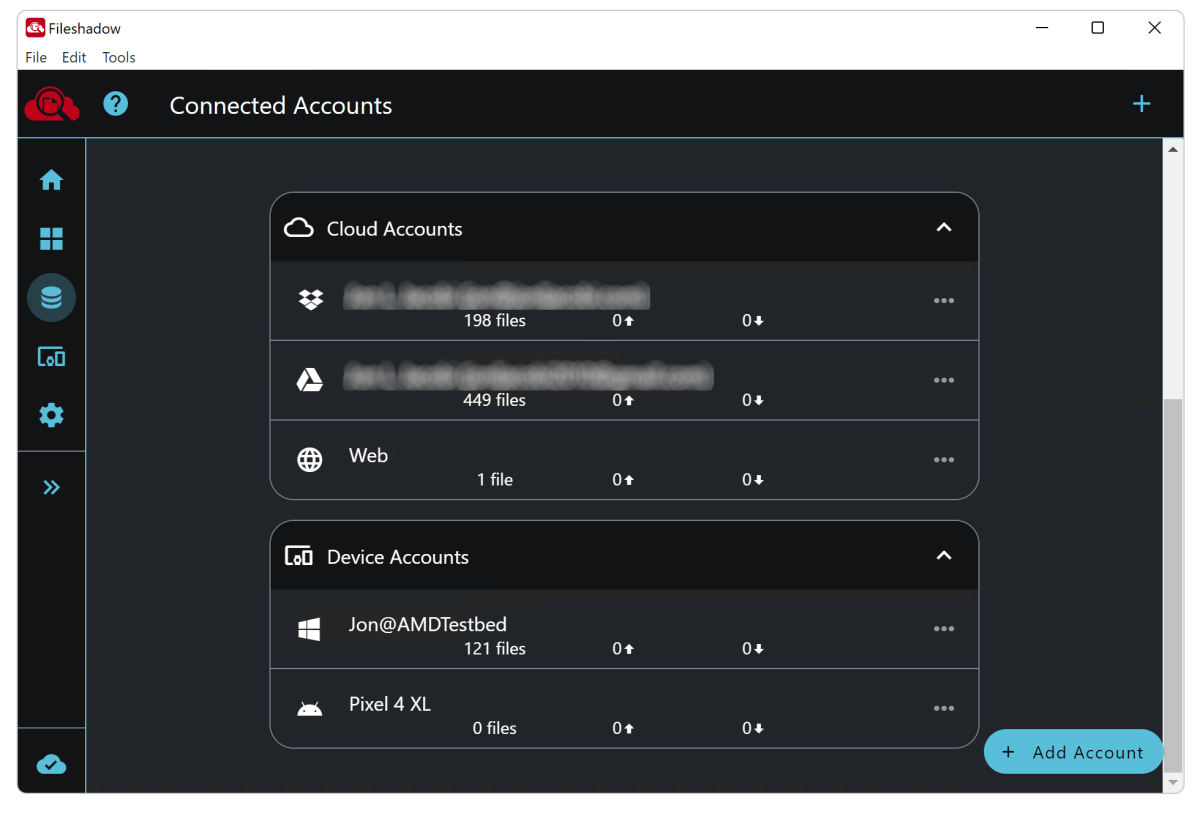Click the Device Accounts header icon

coord(299,556)
